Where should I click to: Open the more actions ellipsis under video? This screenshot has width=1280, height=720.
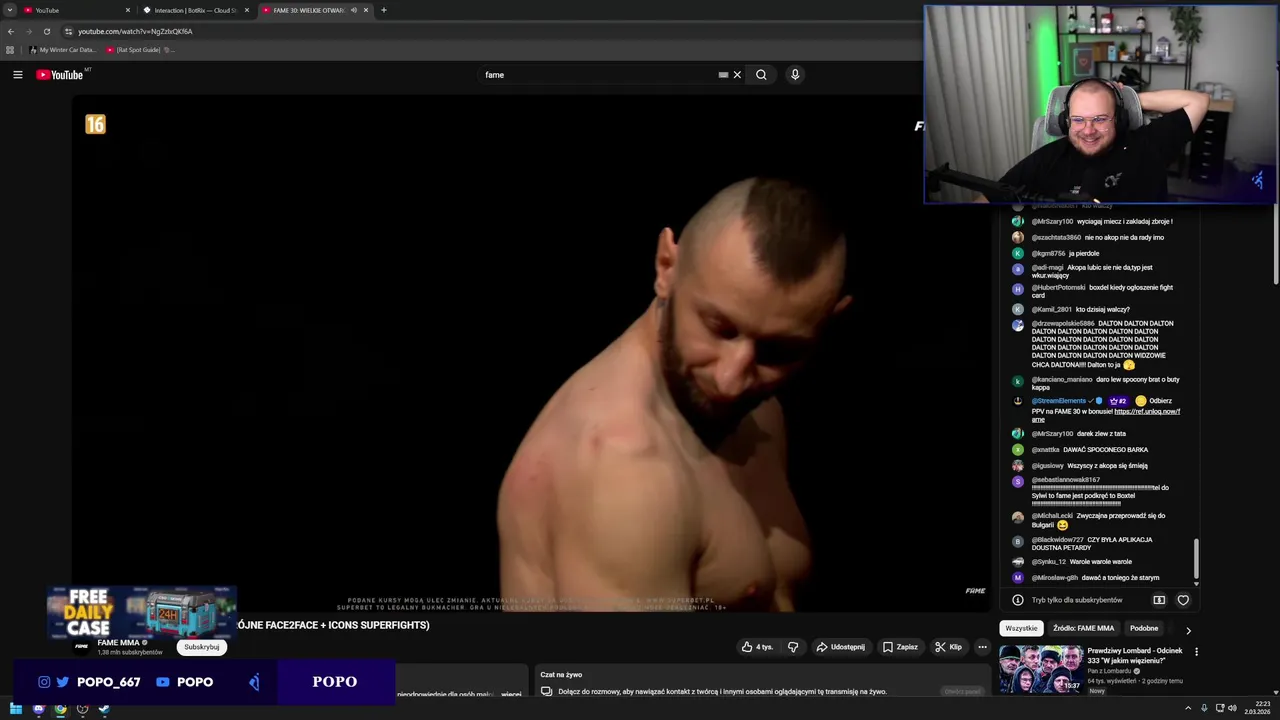982,647
